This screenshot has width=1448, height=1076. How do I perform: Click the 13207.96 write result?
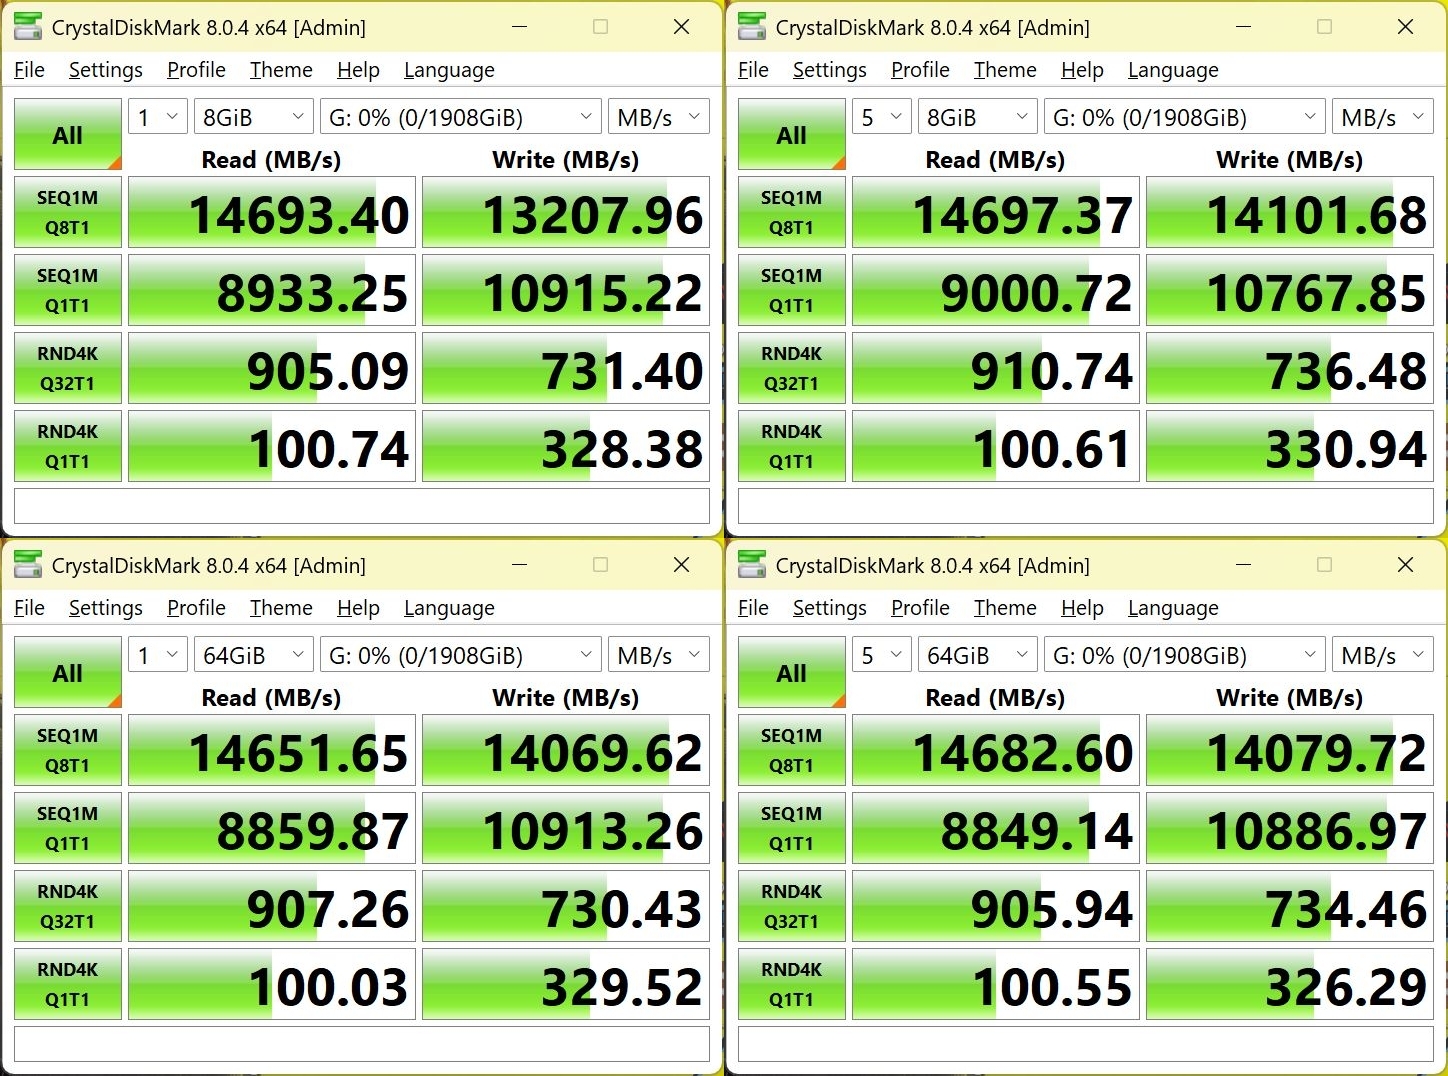pos(566,212)
